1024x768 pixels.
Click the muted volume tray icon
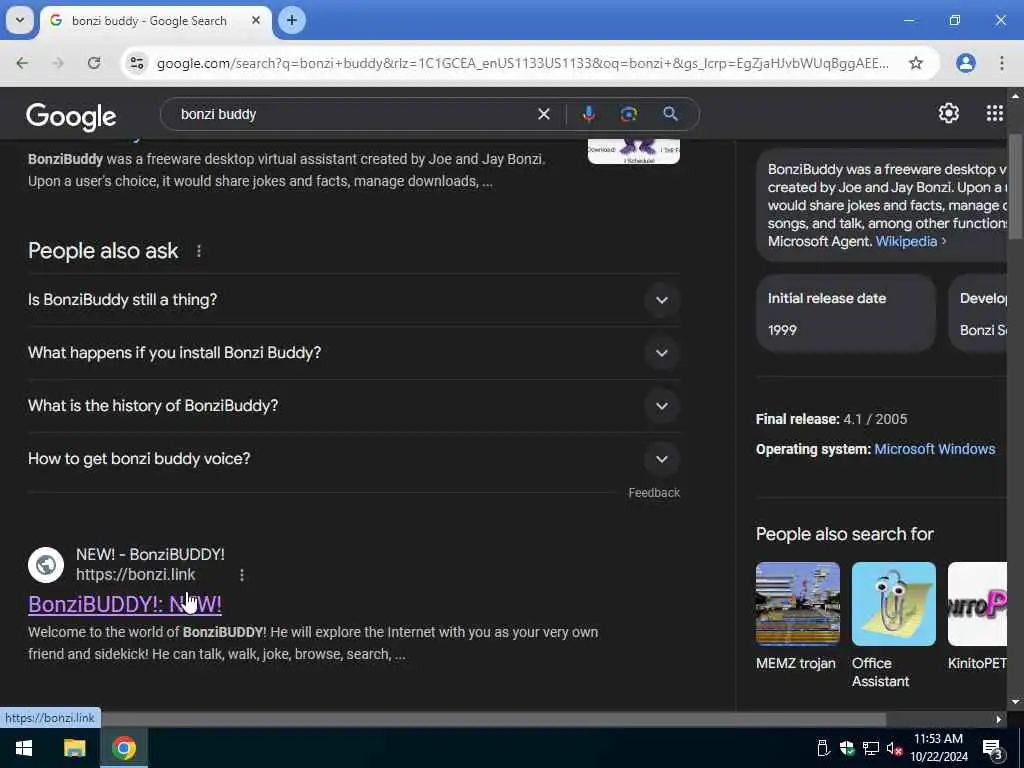point(894,748)
